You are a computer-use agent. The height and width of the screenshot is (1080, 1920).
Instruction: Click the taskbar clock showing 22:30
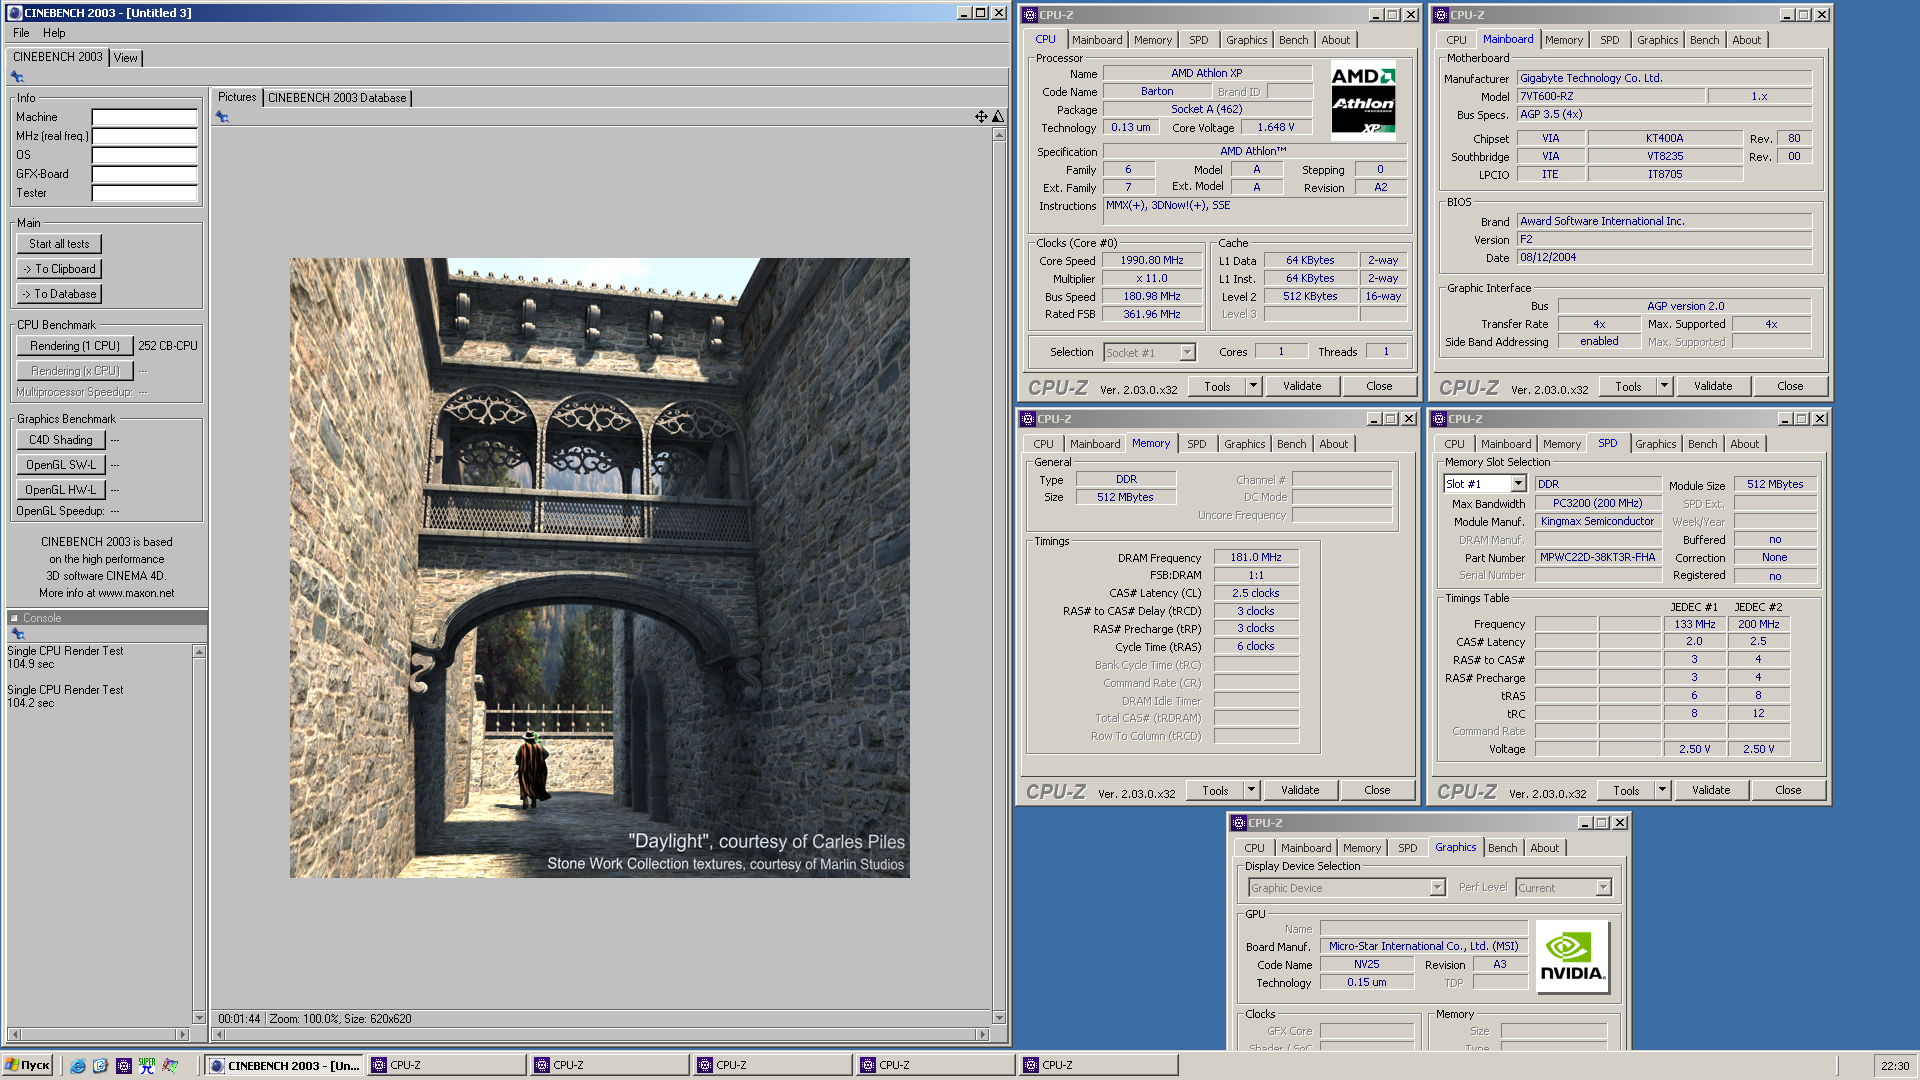point(1894,1066)
